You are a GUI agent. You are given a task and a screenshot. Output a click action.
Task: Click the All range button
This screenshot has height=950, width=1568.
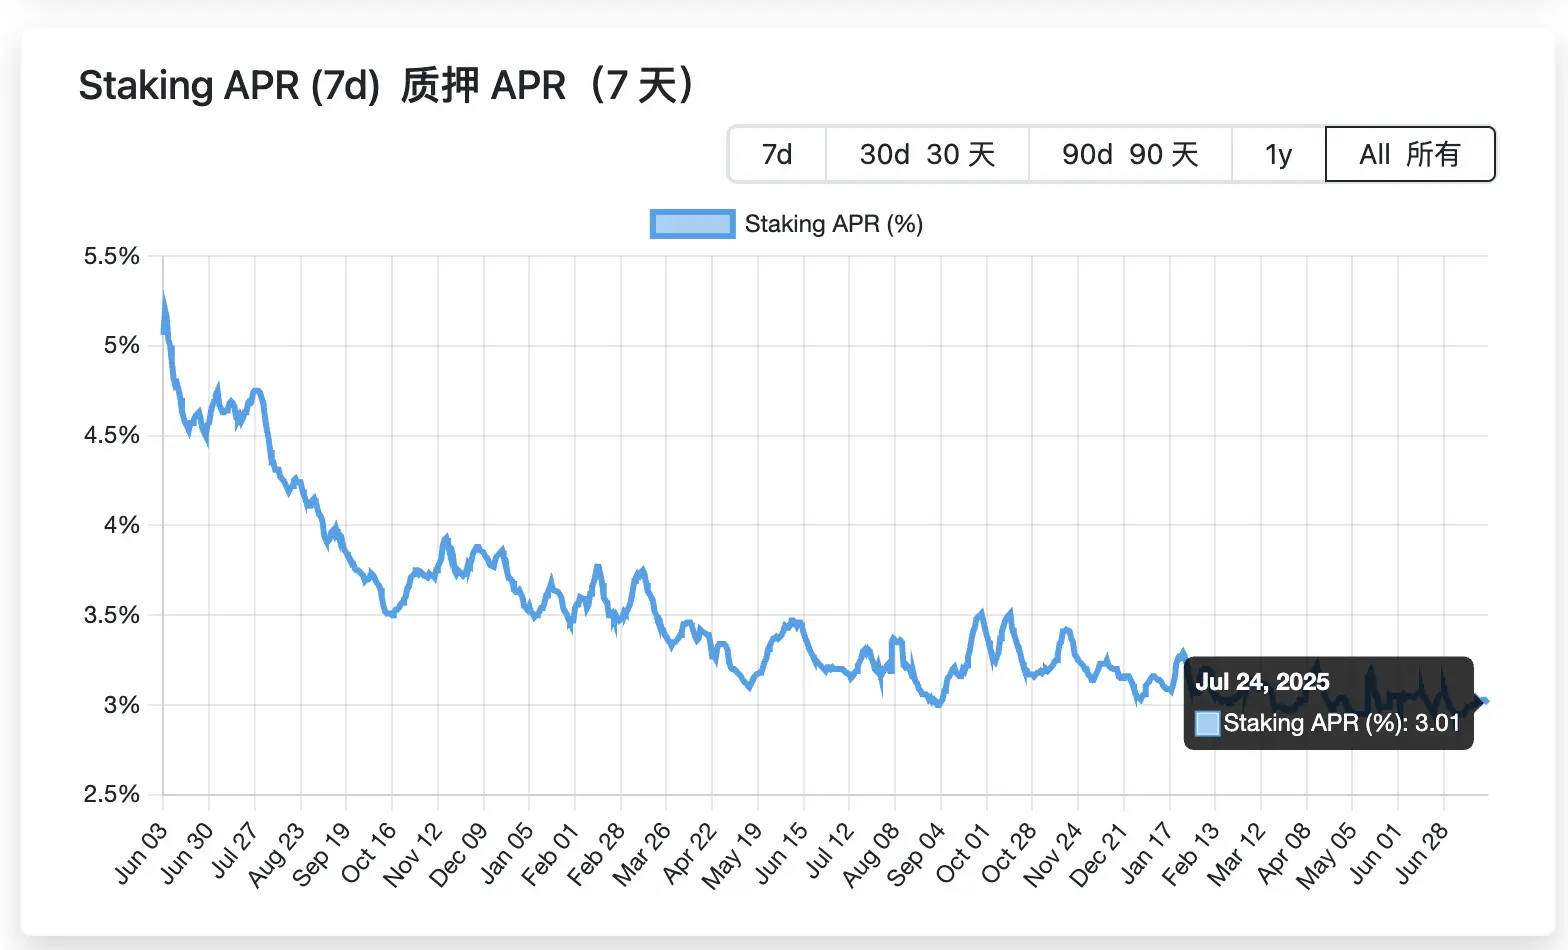[1410, 154]
